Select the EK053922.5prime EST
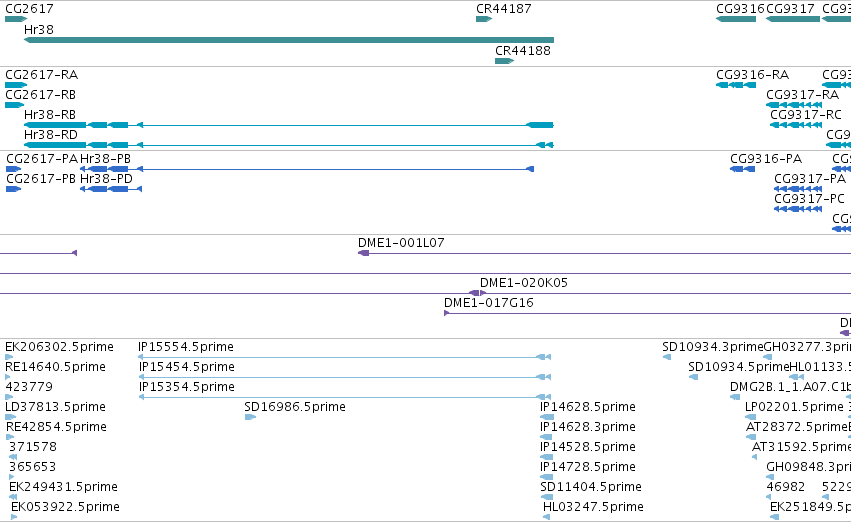The height and width of the screenshot is (522, 851). click(x=14, y=517)
